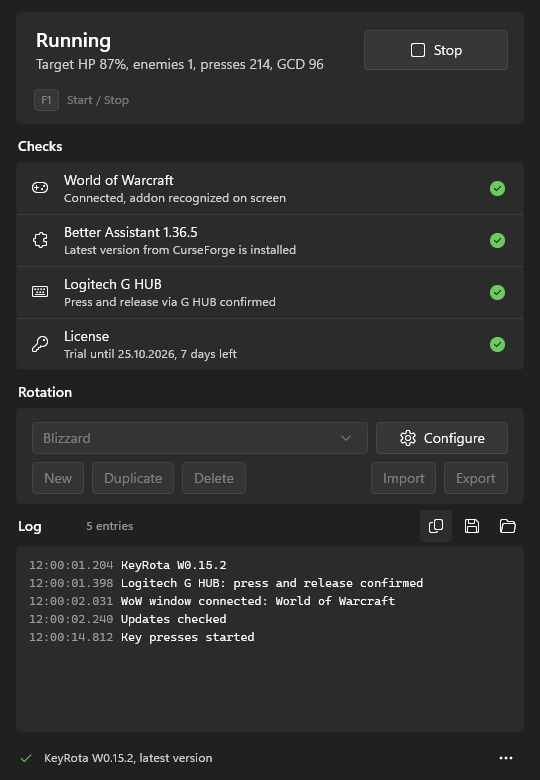Open the three-dot more options menu
The image size is (540, 780).
(x=506, y=758)
